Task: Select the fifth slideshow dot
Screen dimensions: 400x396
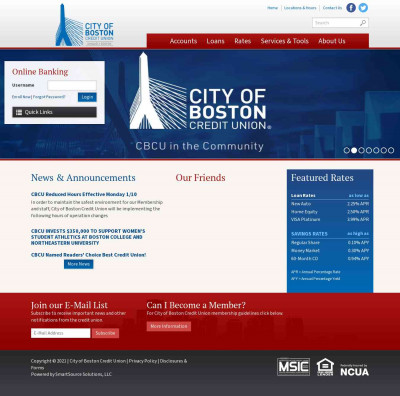Action: (376, 150)
